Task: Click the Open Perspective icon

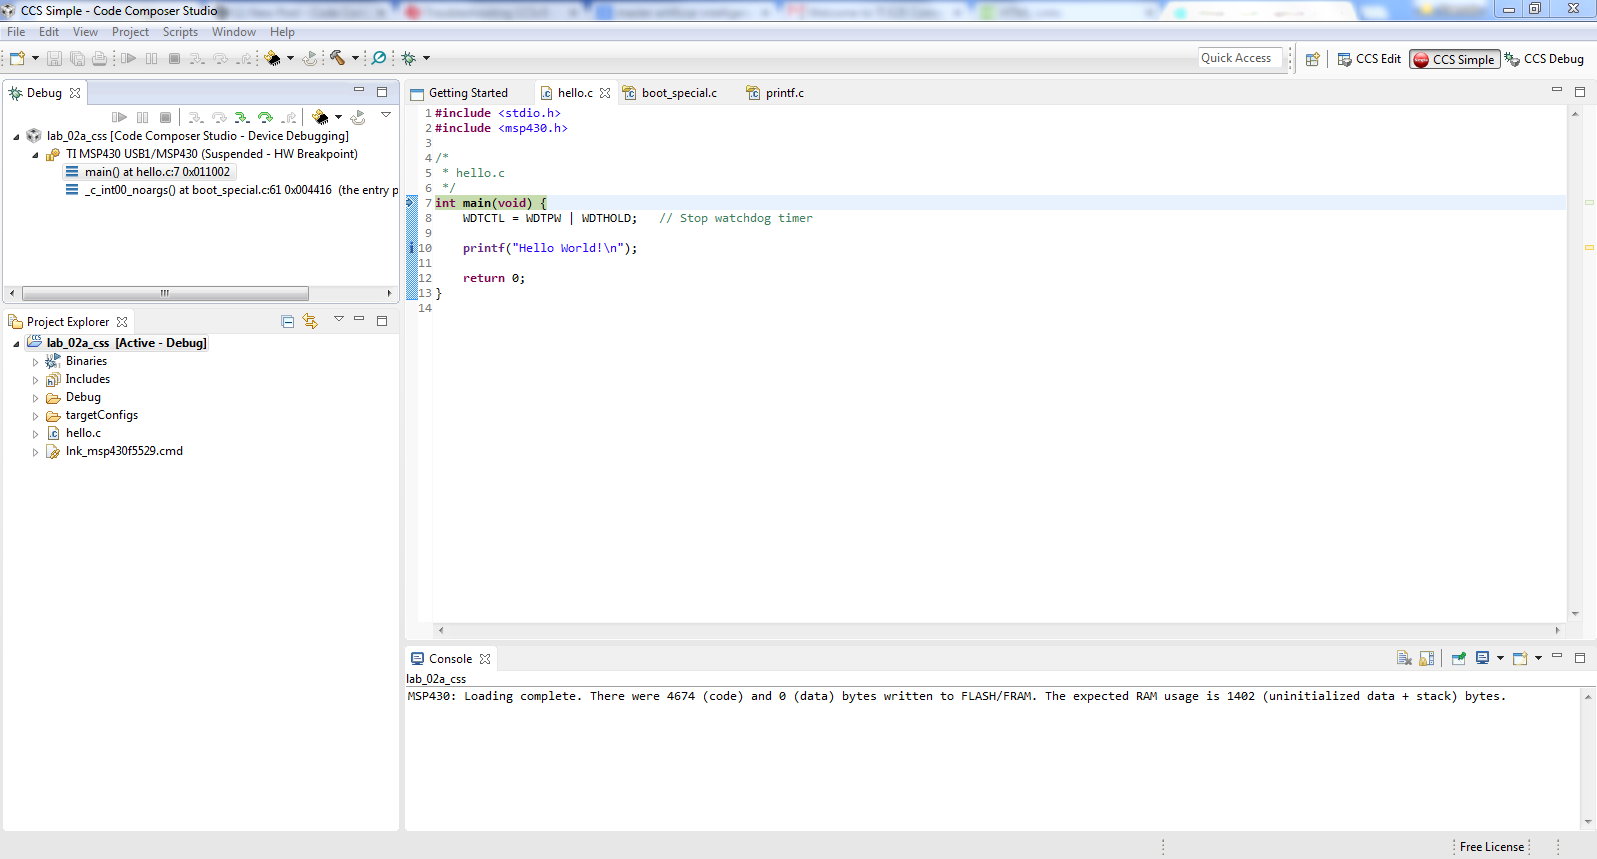Action: pyautogui.click(x=1313, y=59)
